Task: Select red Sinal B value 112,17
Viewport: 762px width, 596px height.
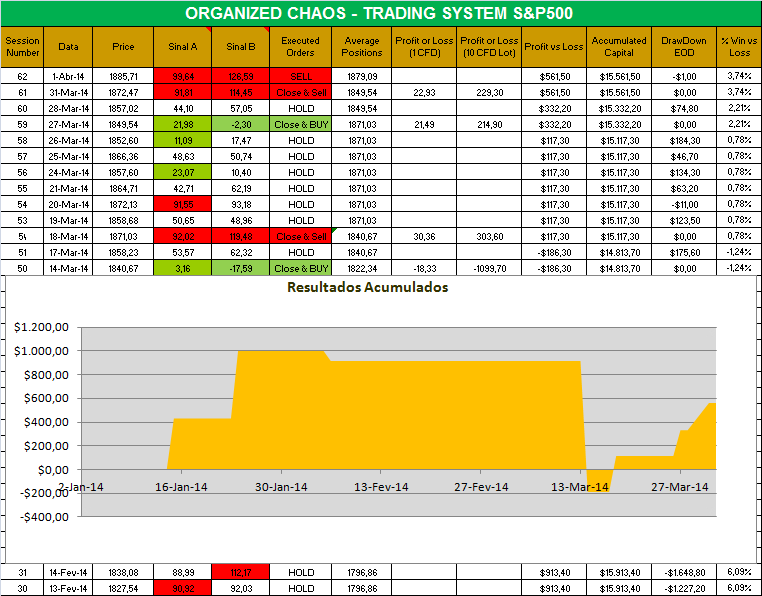Action: (241, 573)
